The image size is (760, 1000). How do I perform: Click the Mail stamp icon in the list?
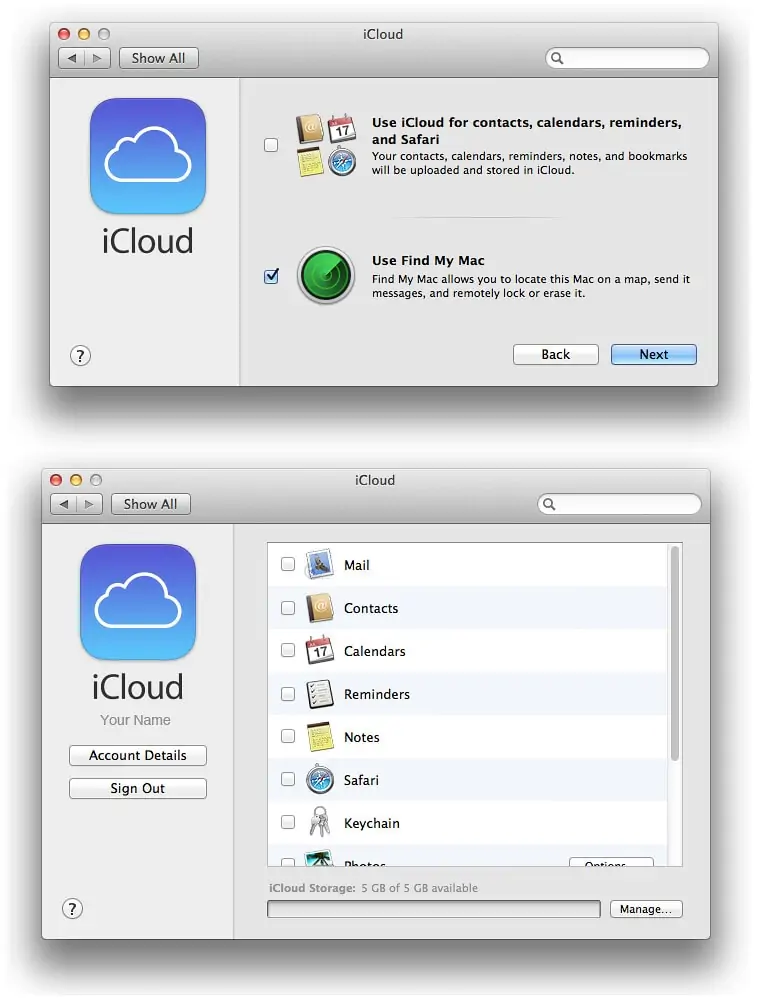point(319,564)
